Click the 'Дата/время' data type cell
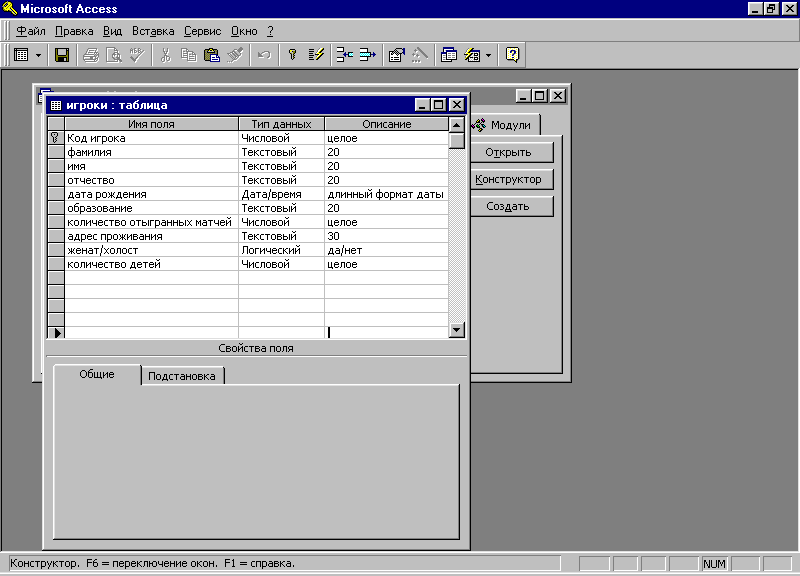This screenshot has height=576, width=800. pos(281,194)
